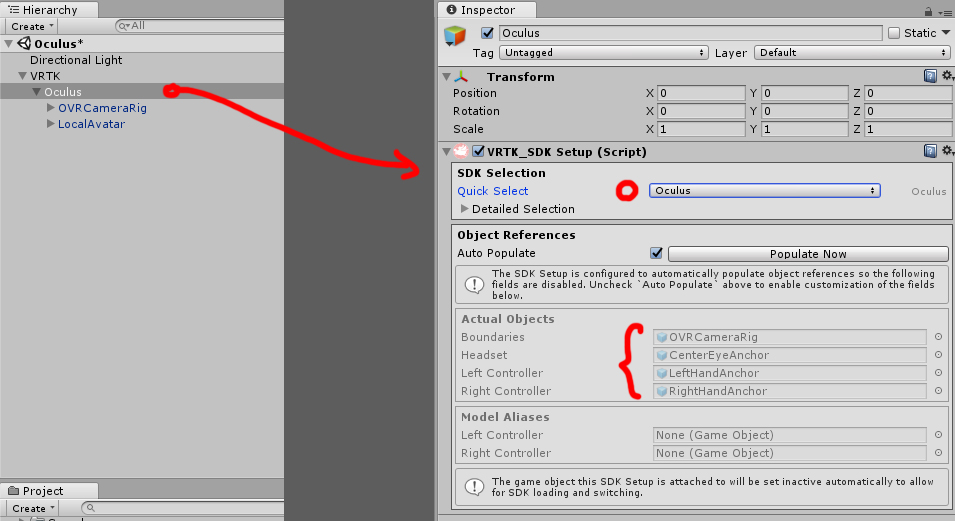Disable the VRTK_SDK Setup script checkbox
This screenshot has width=955, height=521.
pyautogui.click(x=479, y=151)
